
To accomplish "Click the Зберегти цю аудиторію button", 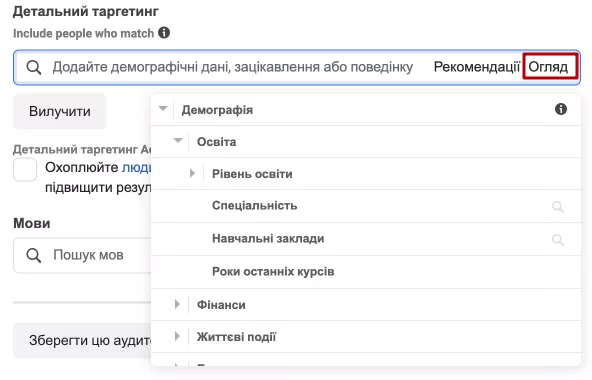I will [82, 340].
